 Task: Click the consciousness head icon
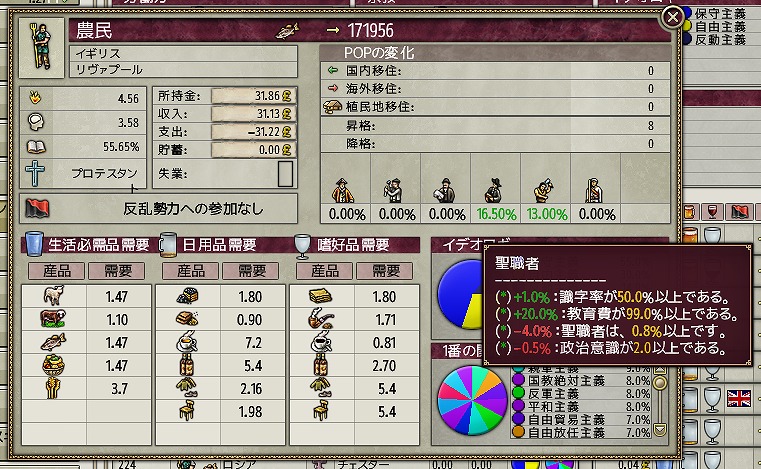click(35, 122)
